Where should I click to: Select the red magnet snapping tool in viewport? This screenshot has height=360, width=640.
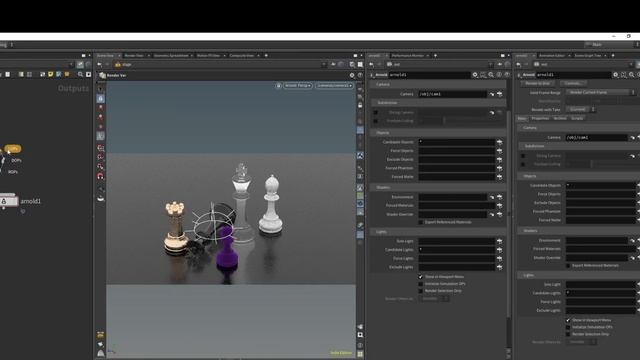pyautogui.click(x=100, y=176)
